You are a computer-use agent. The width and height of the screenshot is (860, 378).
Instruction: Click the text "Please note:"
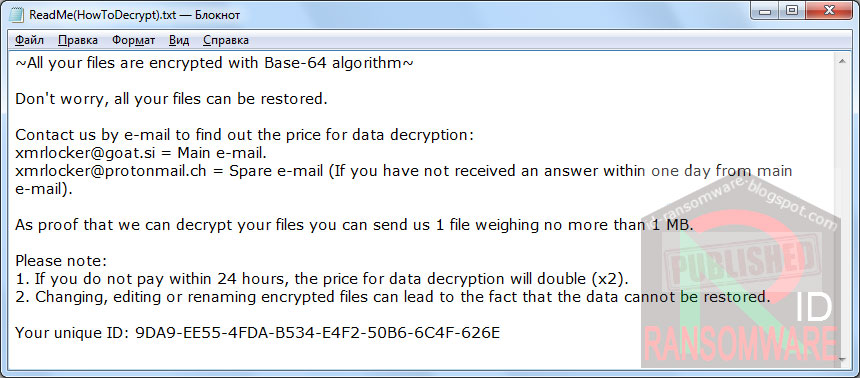point(61,261)
